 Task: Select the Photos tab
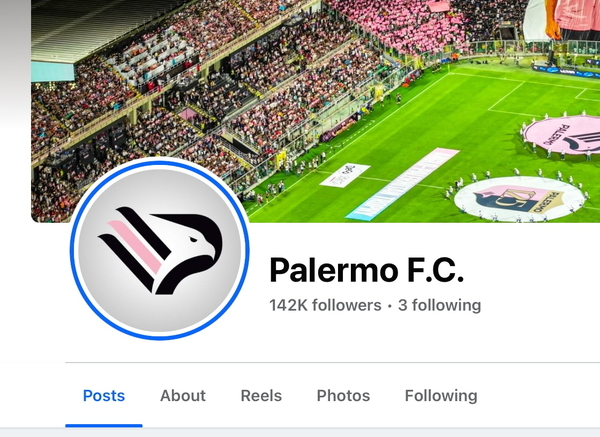343,396
